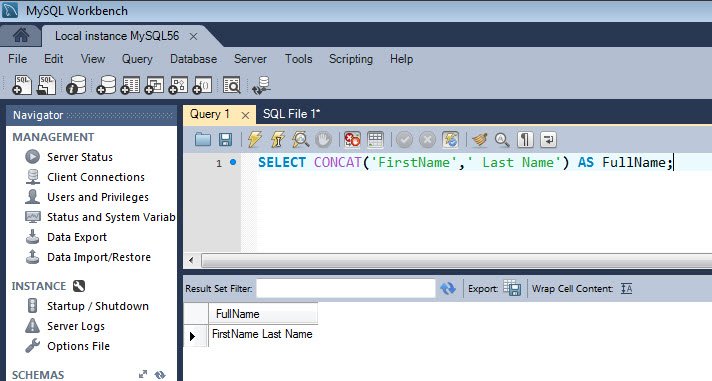This screenshot has width=712, height=381.
Task: Open Server Logs
Action: [76, 326]
